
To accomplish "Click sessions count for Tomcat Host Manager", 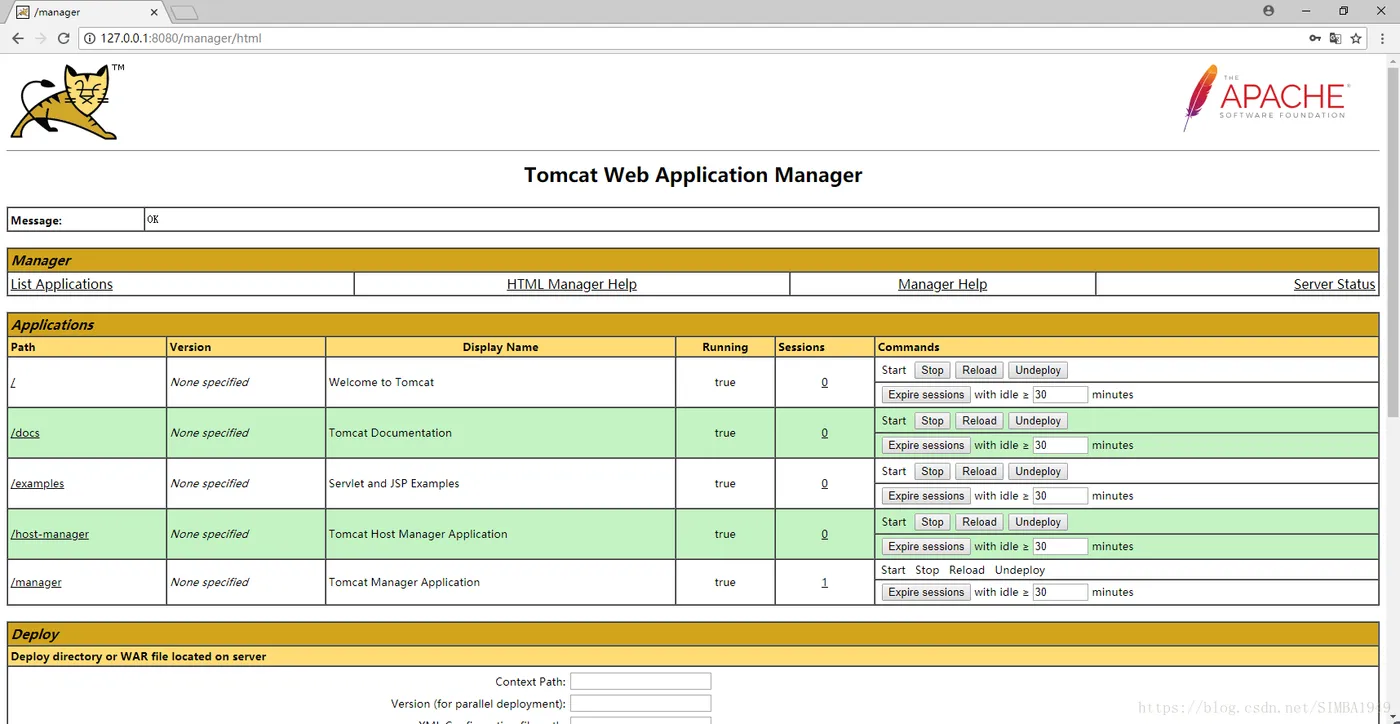I will pyautogui.click(x=824, y=534).
